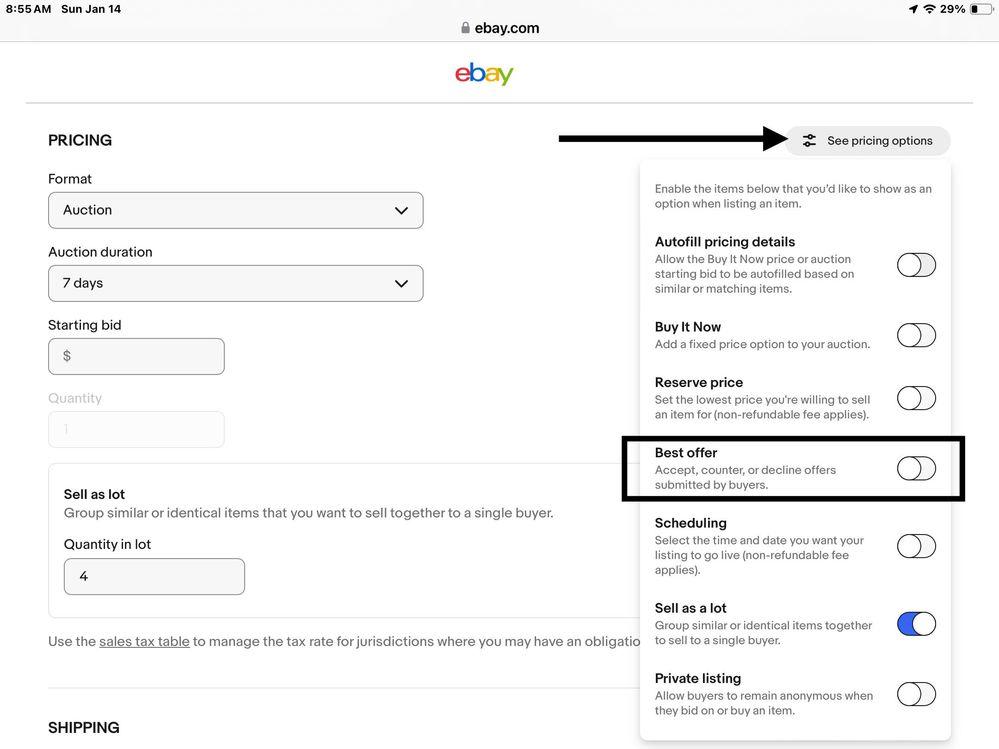This screenshot has height=749, width=999.
Task: Tap the location arrow status icon
Action: coord(913,9)
